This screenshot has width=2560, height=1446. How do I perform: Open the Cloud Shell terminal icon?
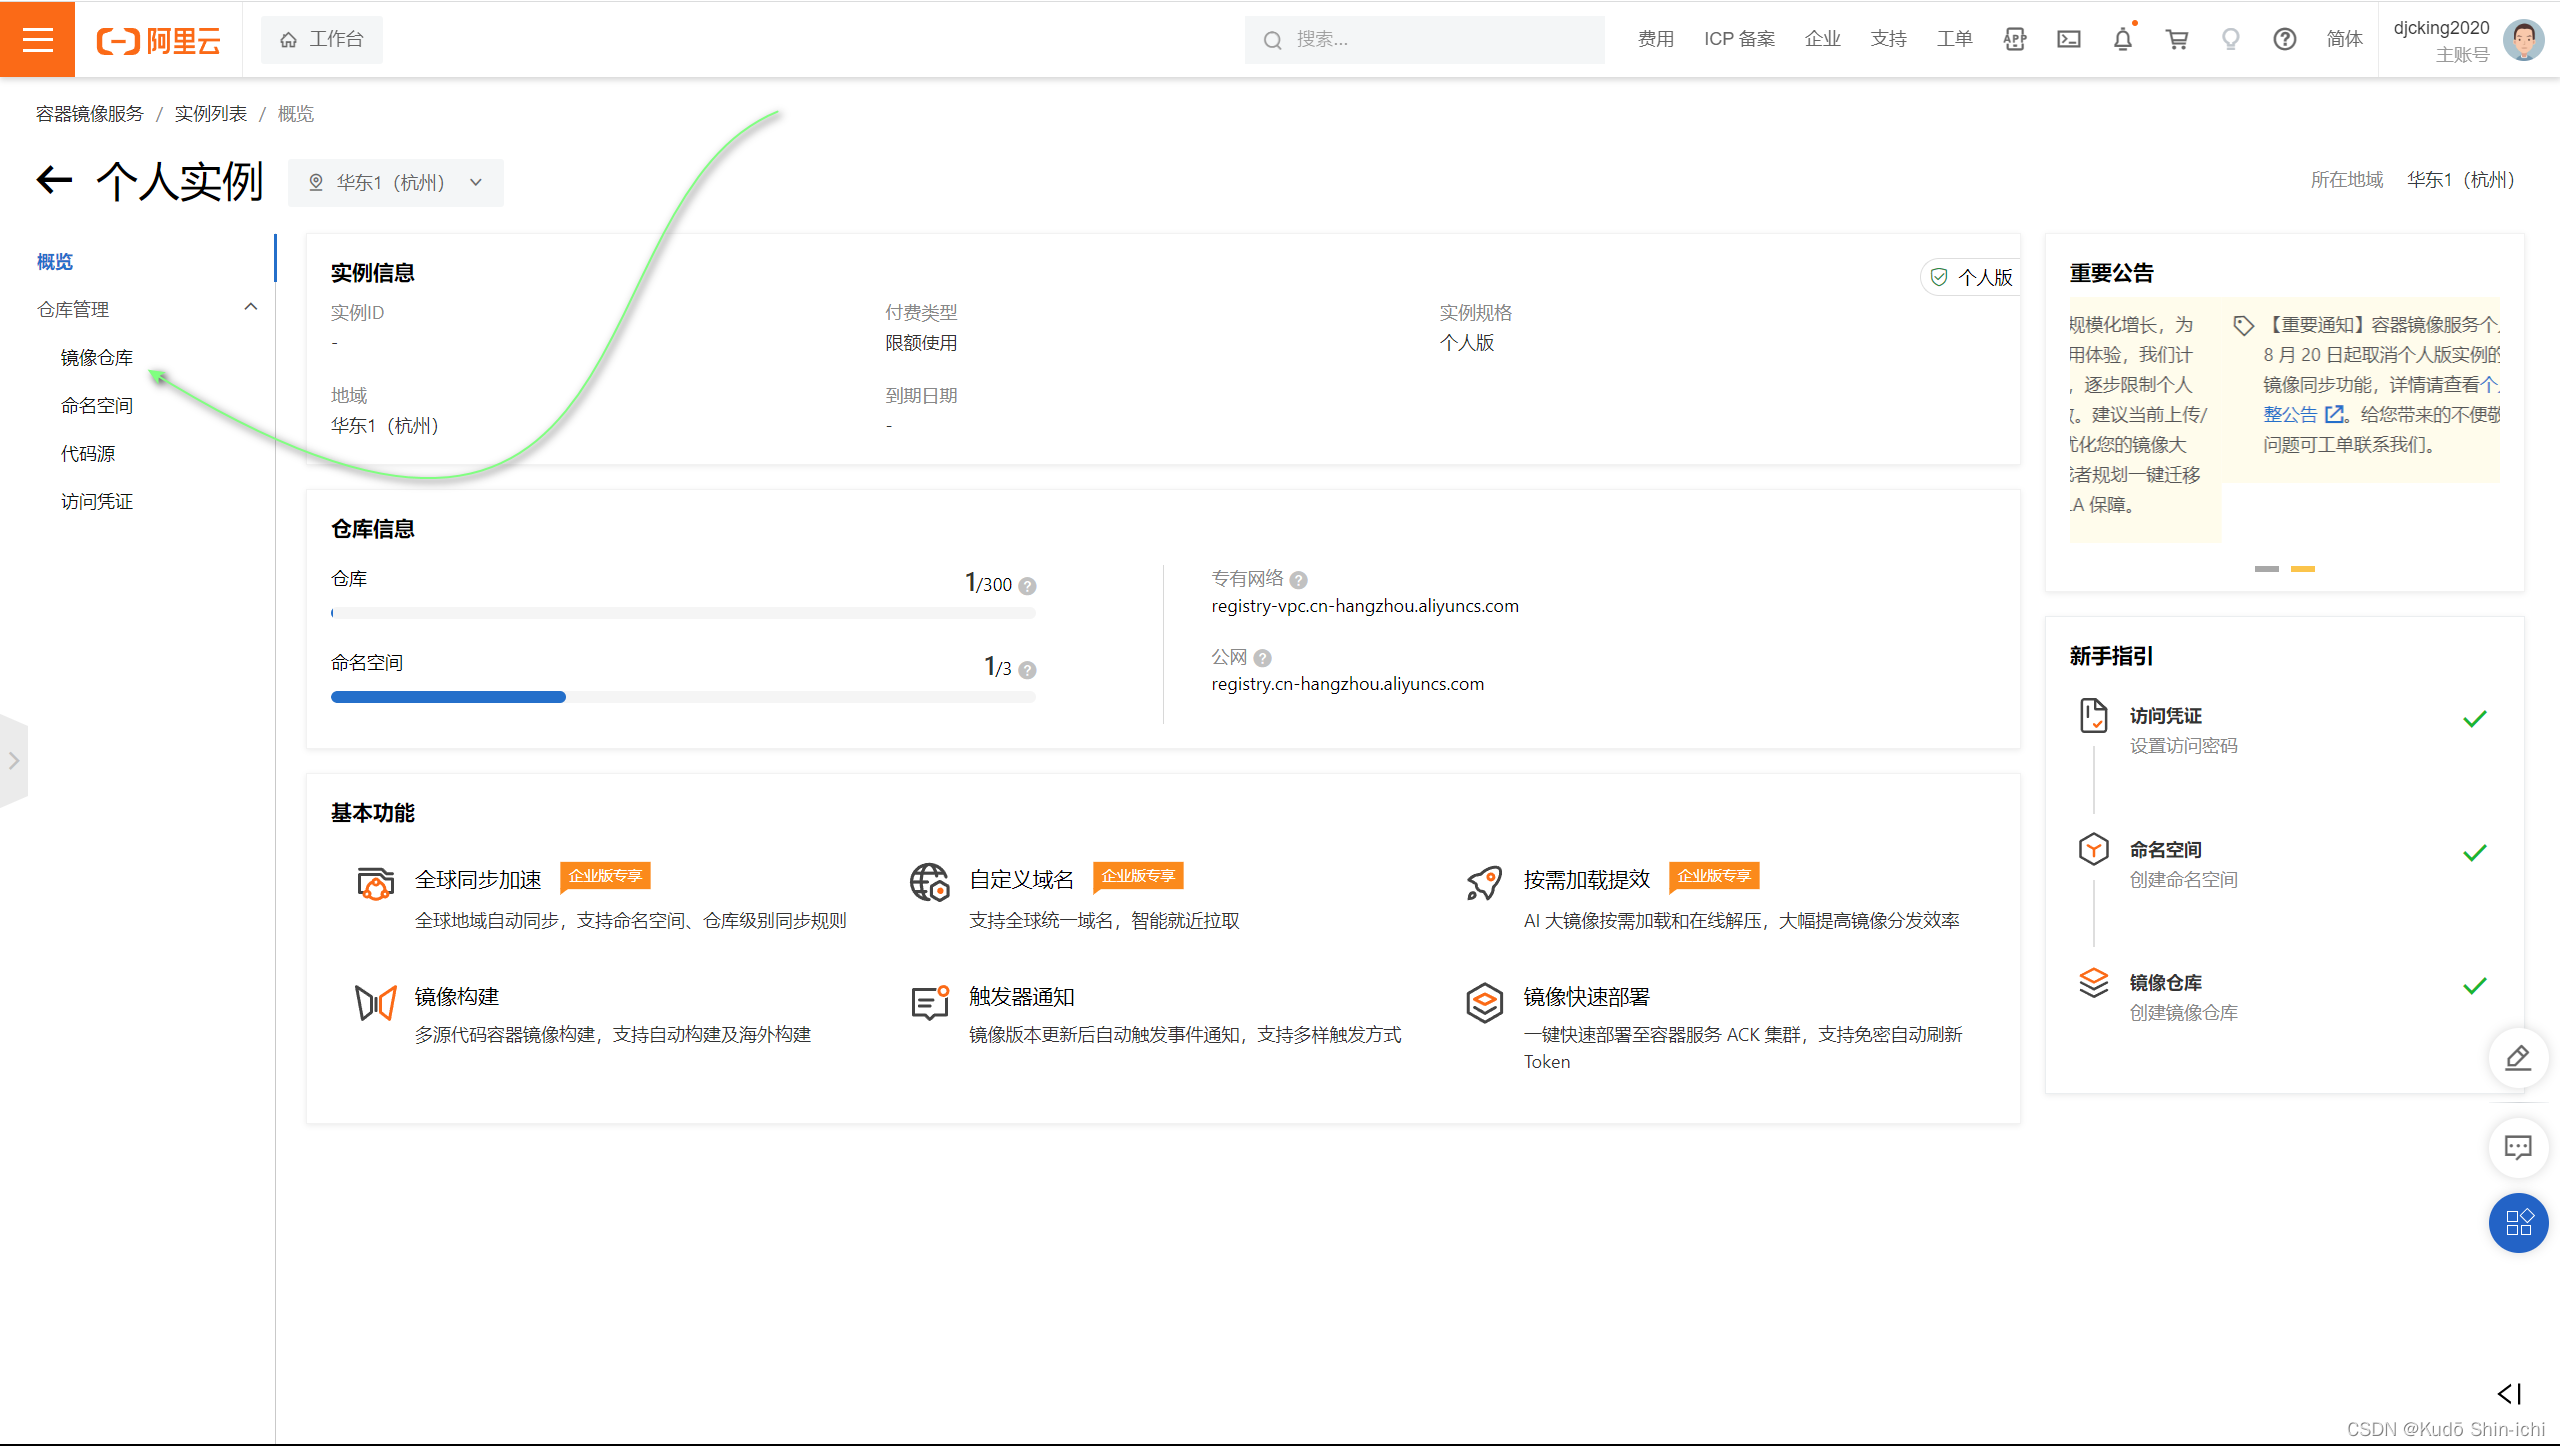(x=2068, y=39)
